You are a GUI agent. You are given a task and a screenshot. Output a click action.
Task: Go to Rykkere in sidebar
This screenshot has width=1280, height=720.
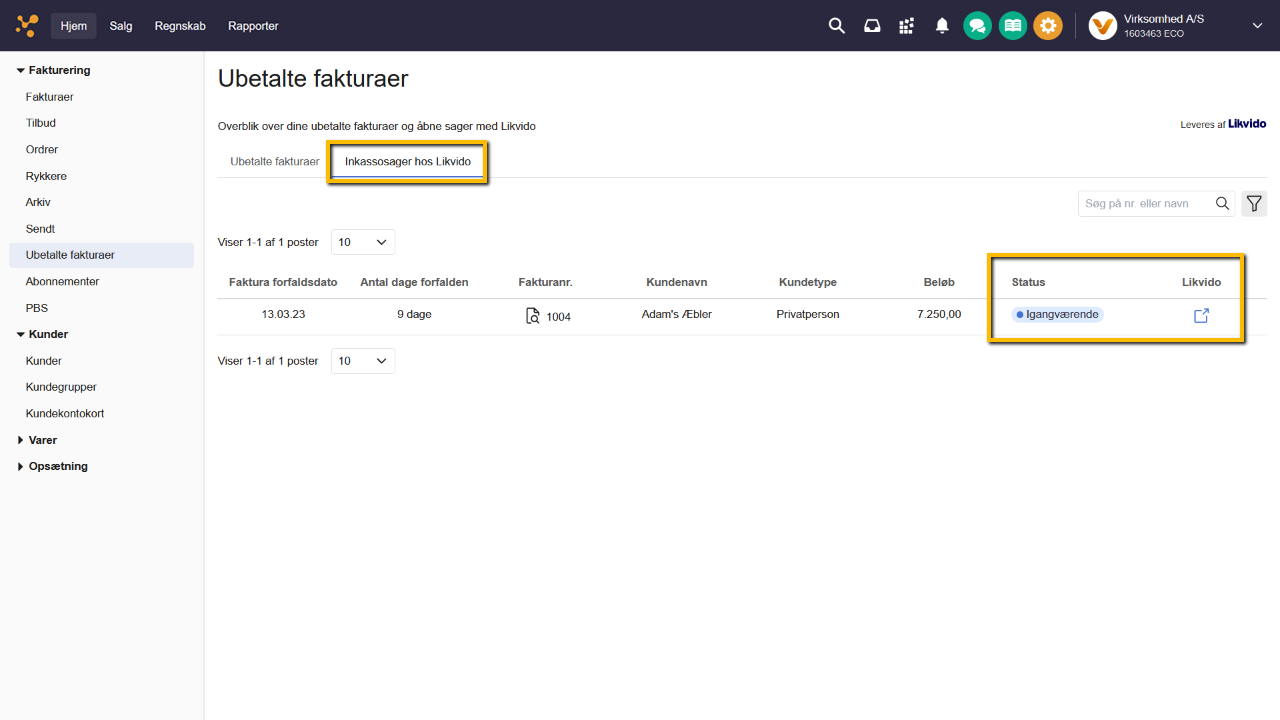[46, 176]
